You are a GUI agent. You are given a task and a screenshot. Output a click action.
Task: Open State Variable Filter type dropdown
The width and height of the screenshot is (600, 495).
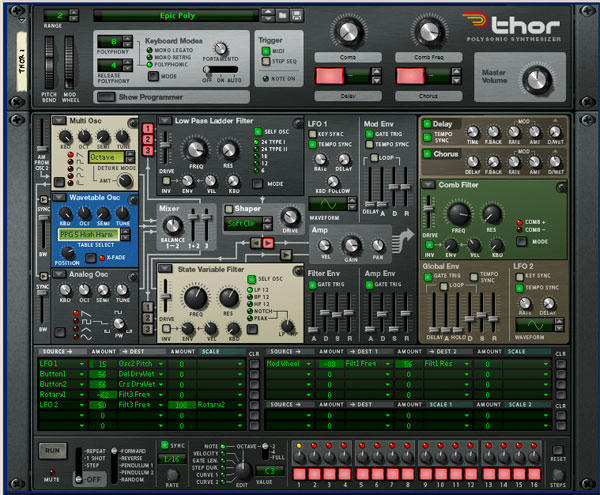165,269
